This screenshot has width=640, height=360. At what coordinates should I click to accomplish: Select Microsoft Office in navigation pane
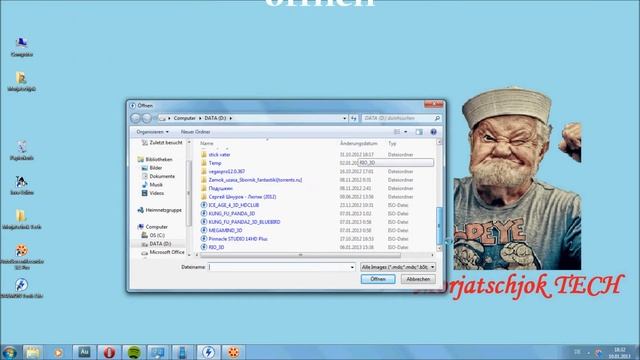pos(163,252)
